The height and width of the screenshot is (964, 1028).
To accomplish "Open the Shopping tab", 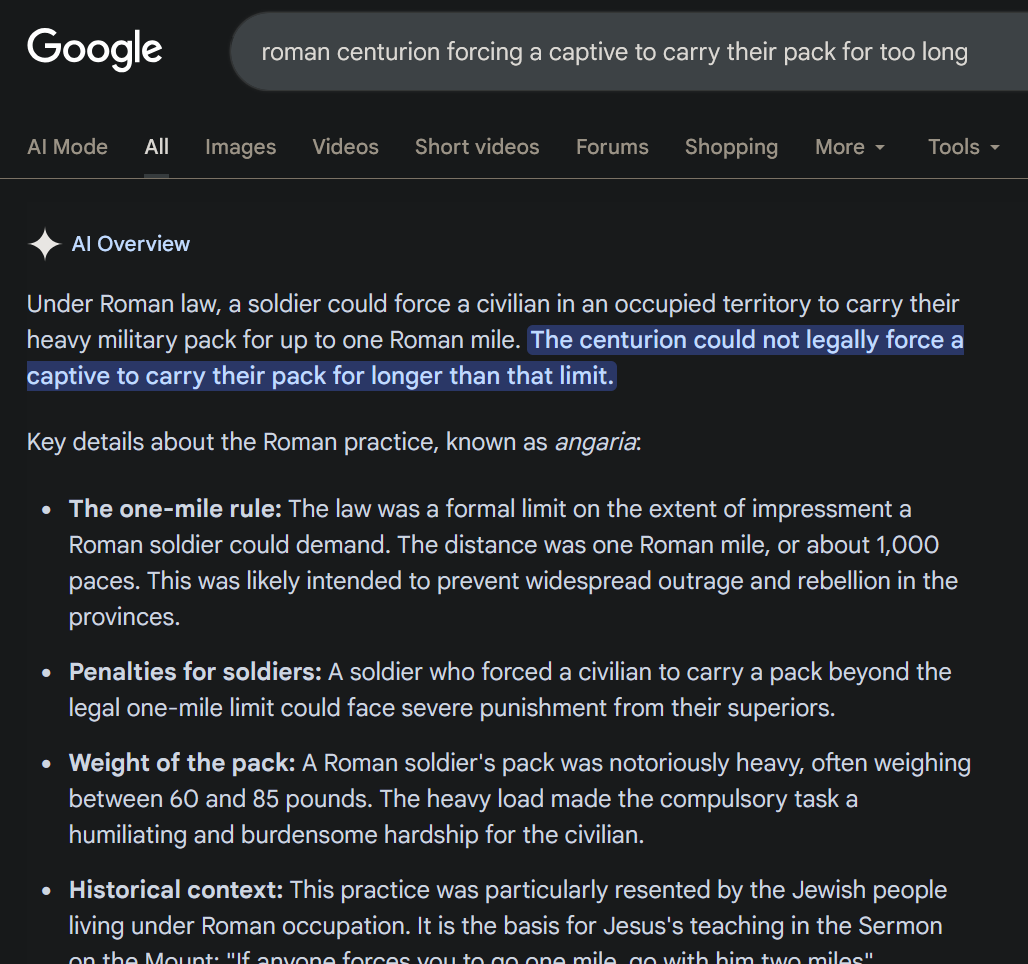I will point(731,147).
